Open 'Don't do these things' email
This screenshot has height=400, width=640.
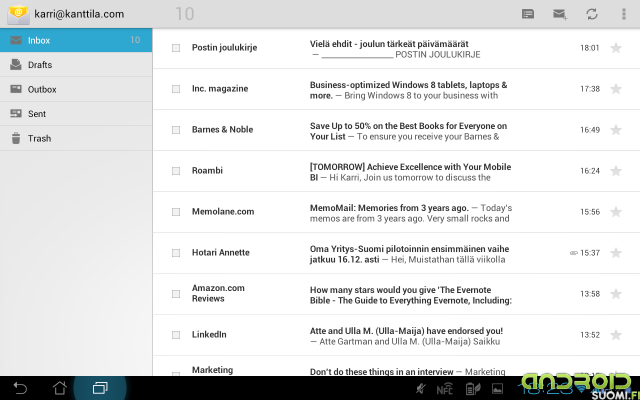(396, 366)
